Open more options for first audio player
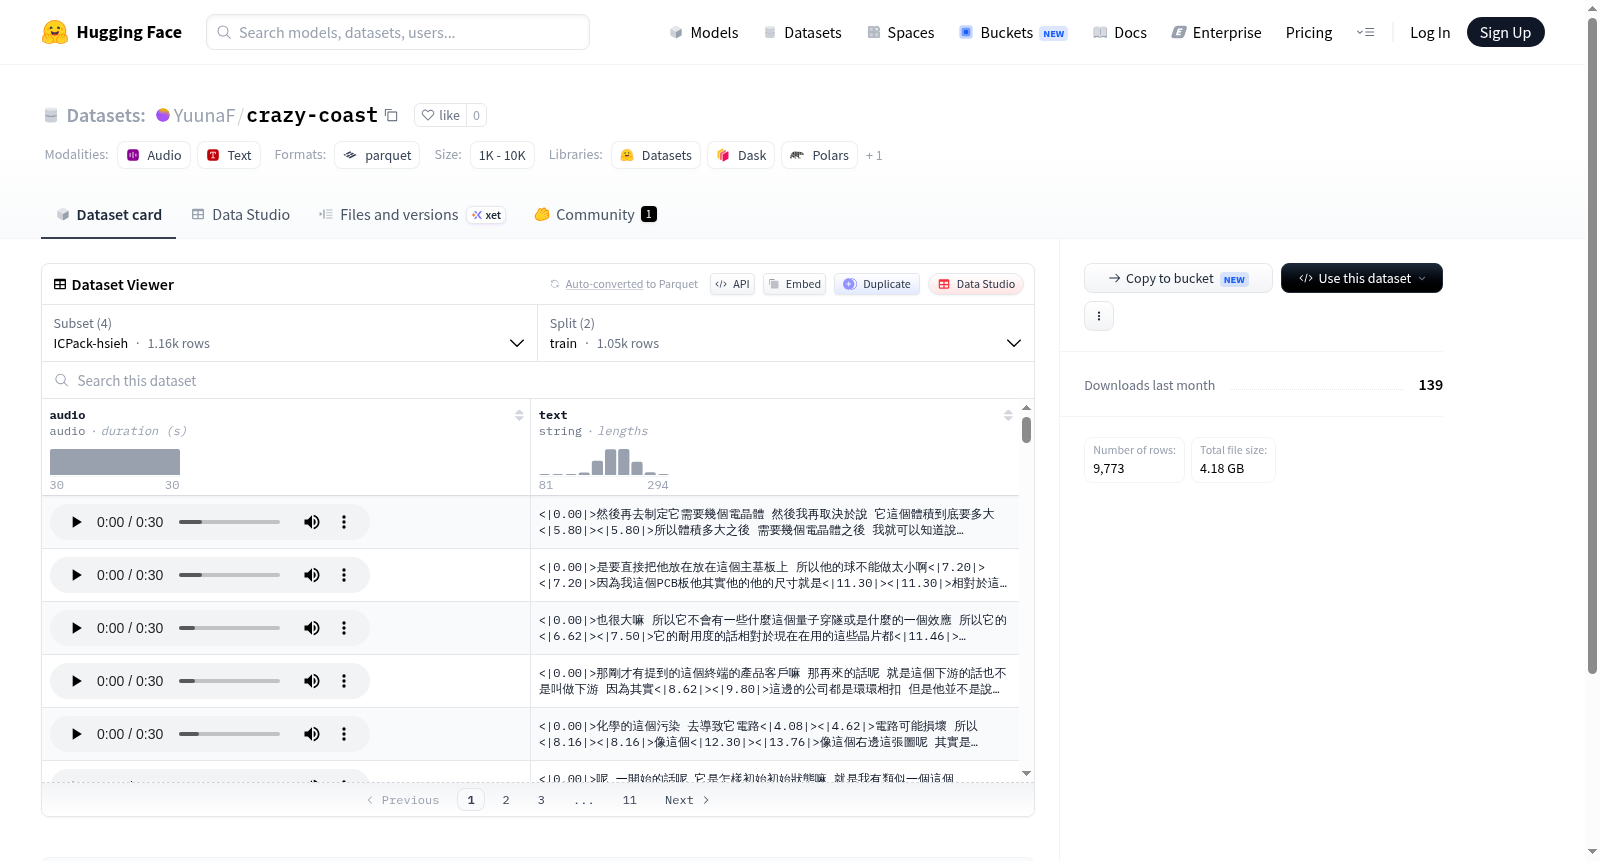Image resolution: width=1600 pixels, height=861 pixels. point(344,522)
